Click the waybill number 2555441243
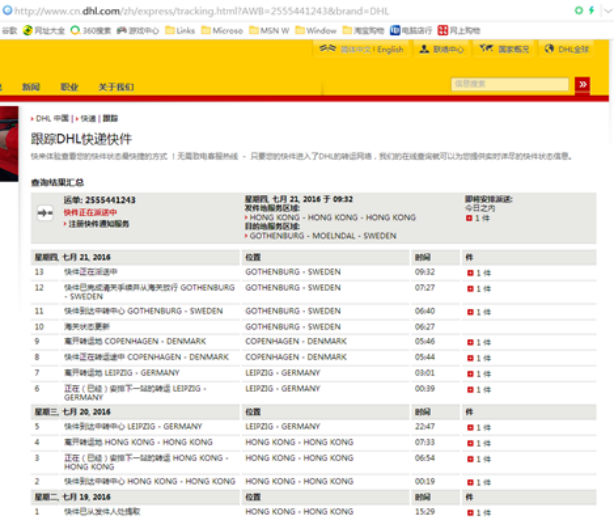This screenshot has width=615, height=520. tap(110, 200)
